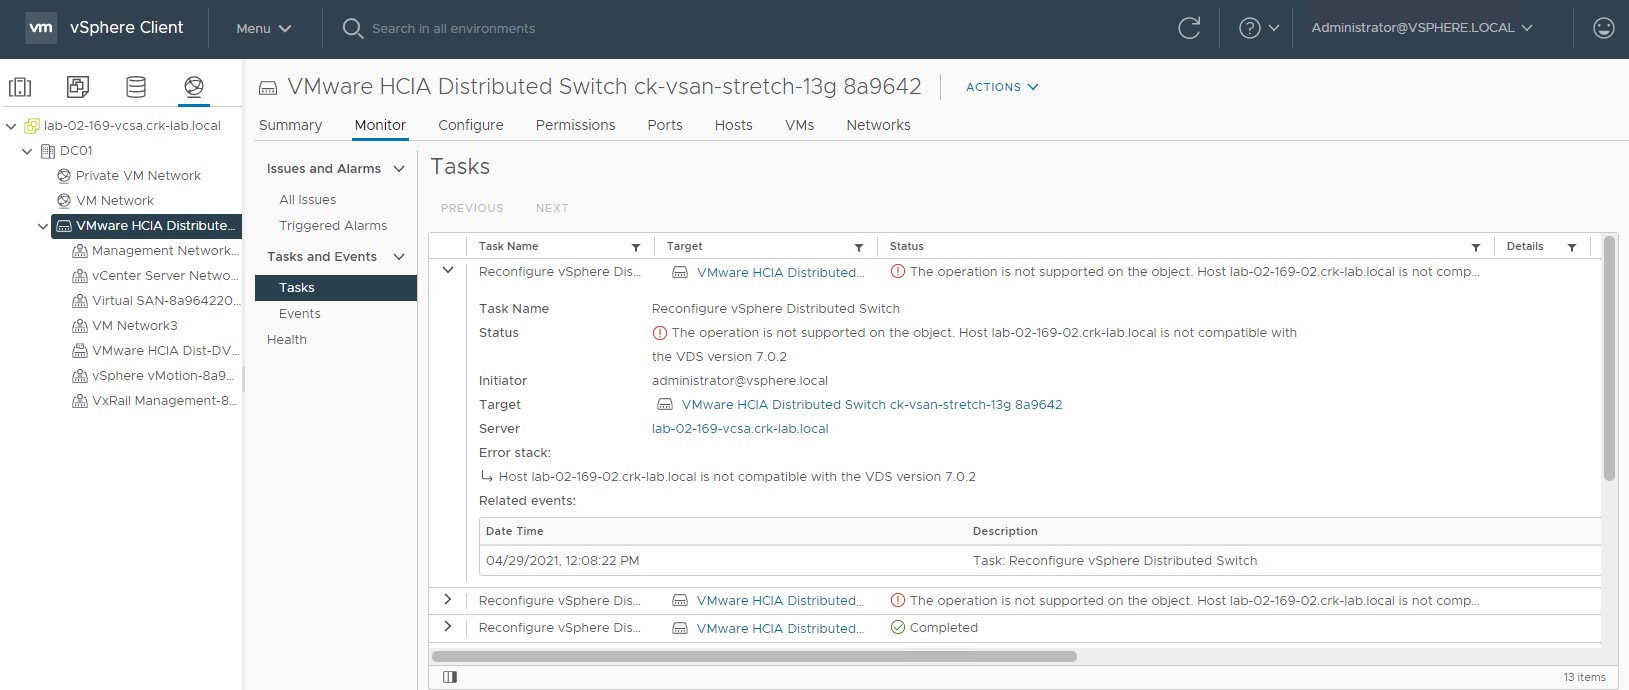Screen dimensions: 1629x690
Task: Open the lab-02-169-vcsa.crk-lab.local server link
Action: [x=740, y=429]
